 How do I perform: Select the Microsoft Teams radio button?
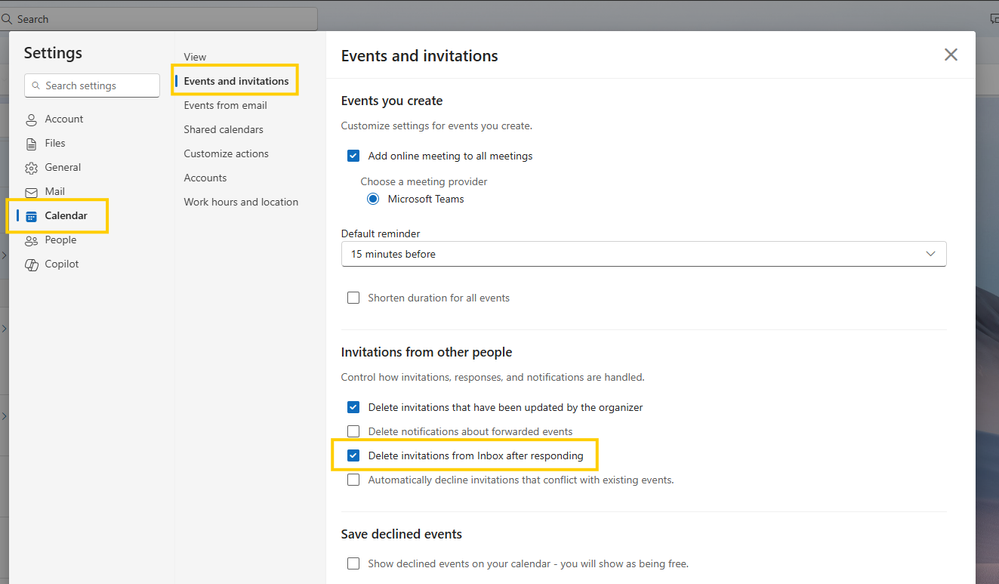click(373, 199)
